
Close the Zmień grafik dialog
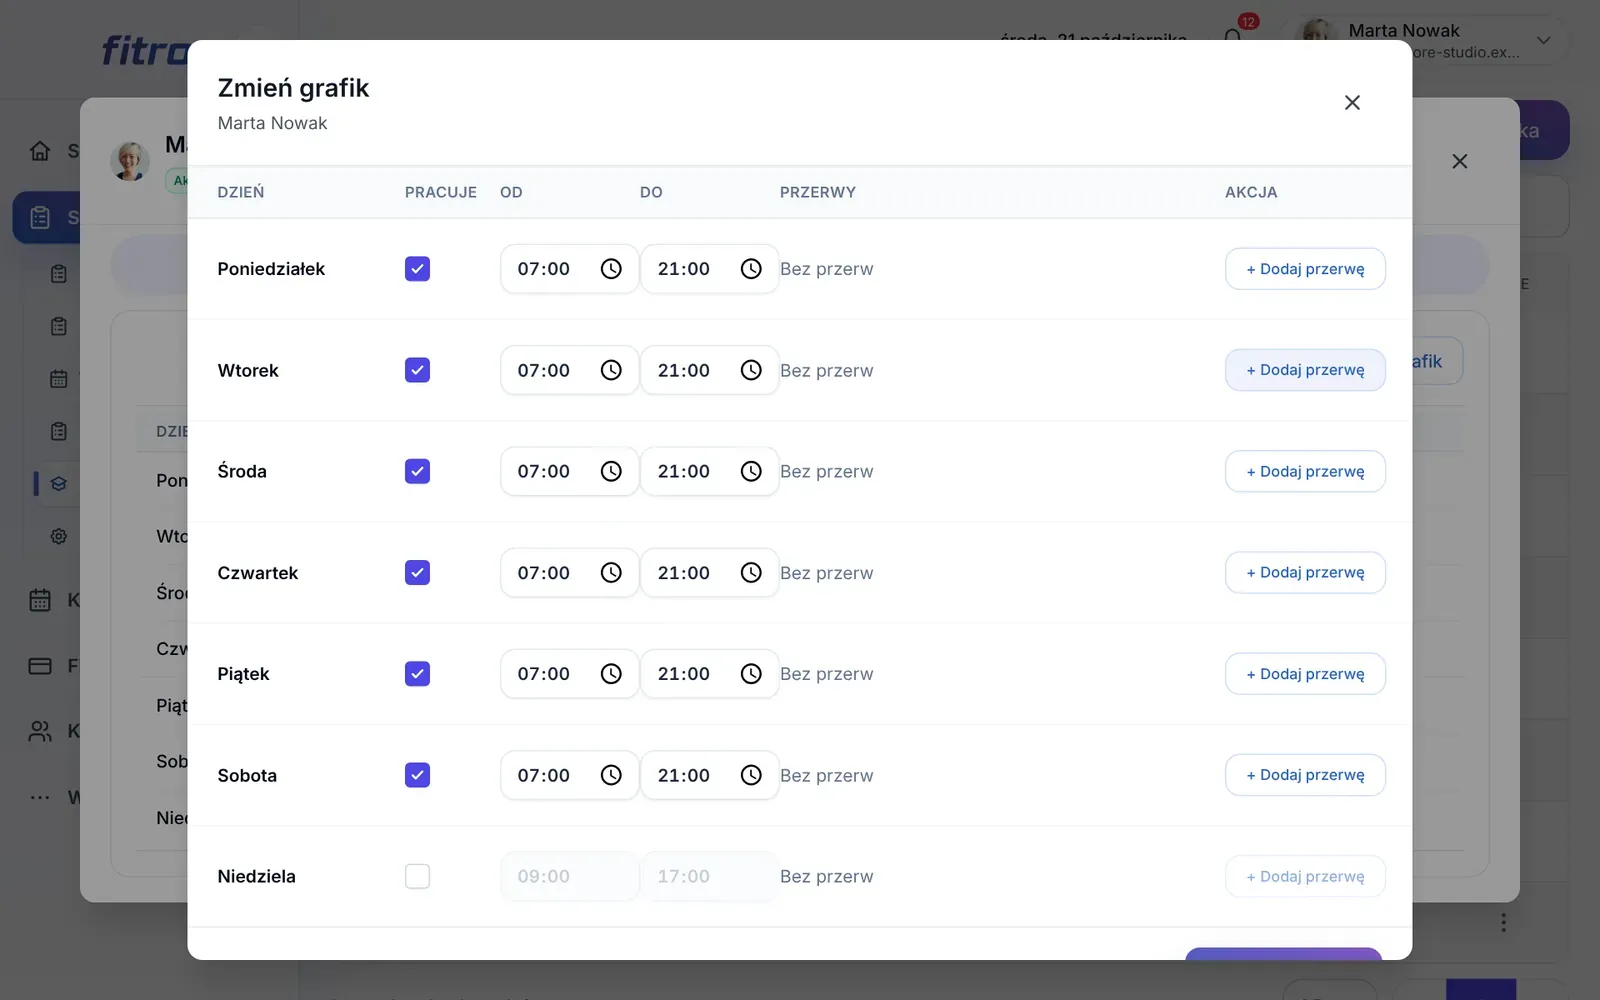pos(1352,103)
